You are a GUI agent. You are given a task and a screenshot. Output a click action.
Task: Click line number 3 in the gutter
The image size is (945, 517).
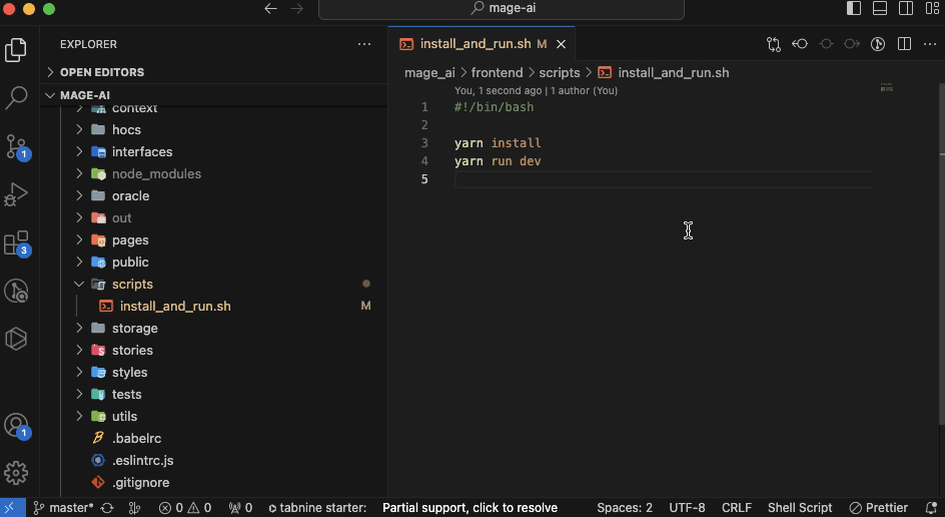point(424,143)
